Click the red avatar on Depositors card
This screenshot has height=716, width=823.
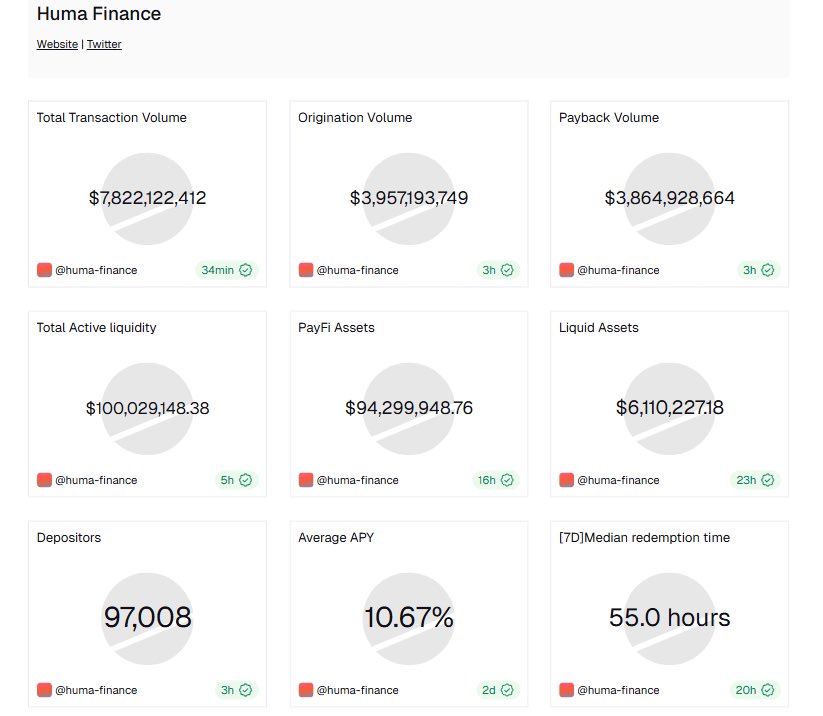coord(44,690)
